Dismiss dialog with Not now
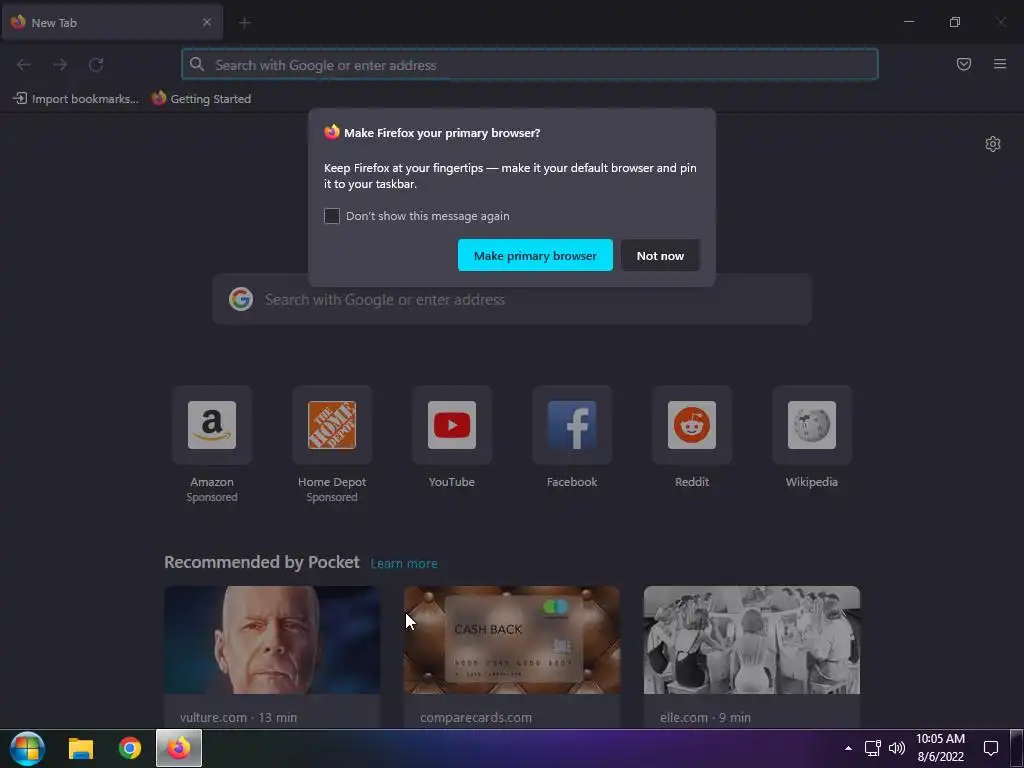1024x768 pixels. (x=660, y=255)
